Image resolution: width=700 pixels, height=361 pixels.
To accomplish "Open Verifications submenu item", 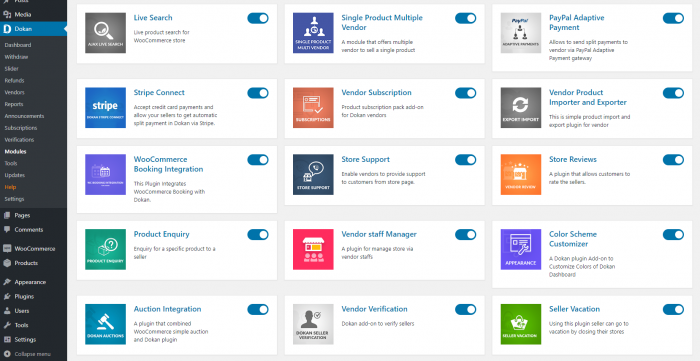I will coord(19,140).
